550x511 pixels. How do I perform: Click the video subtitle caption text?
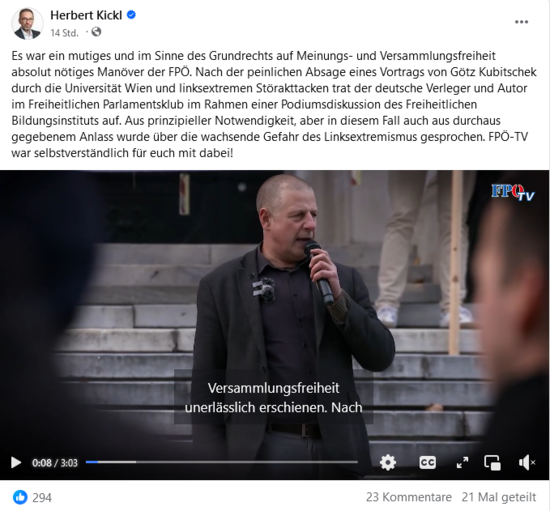pos(274,398)
